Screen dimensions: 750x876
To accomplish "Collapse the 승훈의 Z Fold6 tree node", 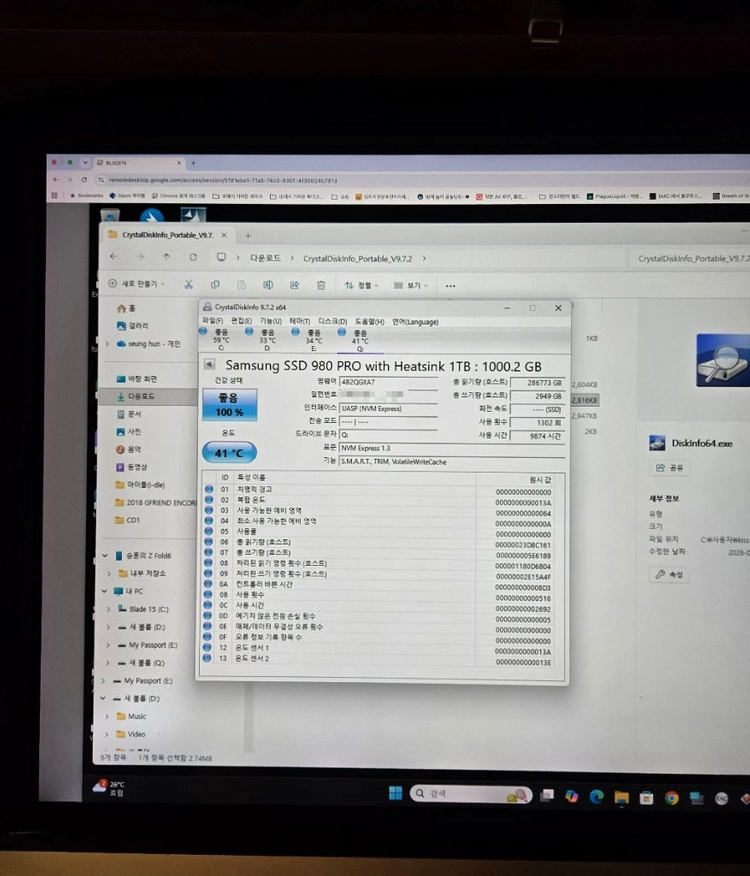I will click(105, 555).
